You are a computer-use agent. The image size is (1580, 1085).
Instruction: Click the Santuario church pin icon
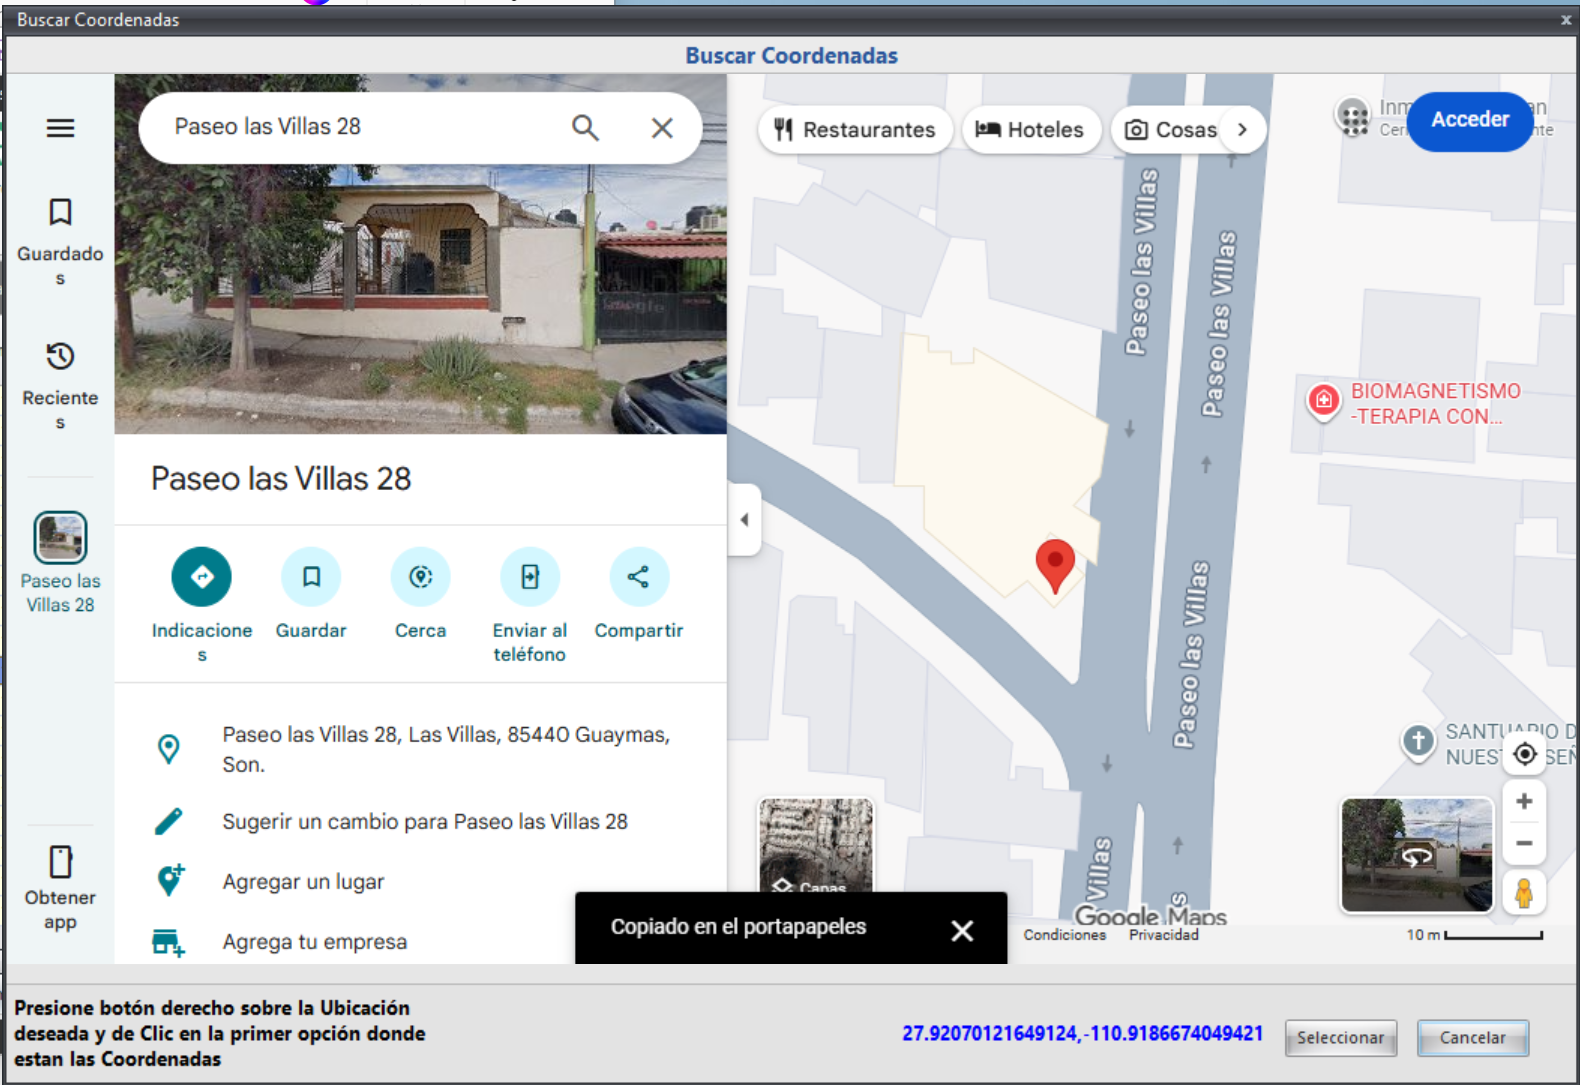[x=1418, y=742]
